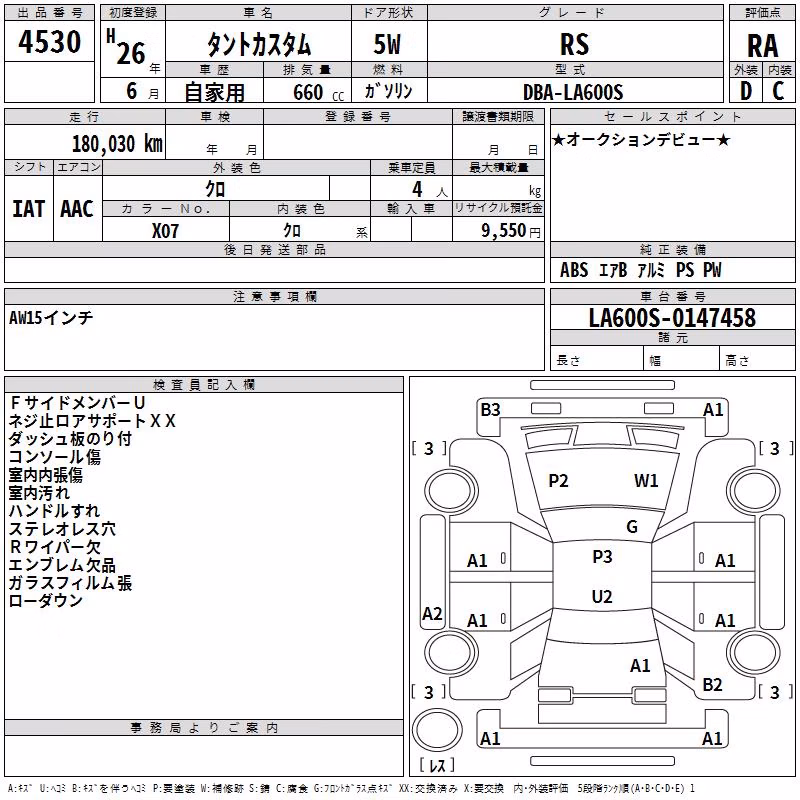Click inspector note ローダウン
Viewport: 800px width, 800px height.
pyautogui.click(x=46, y=601)
